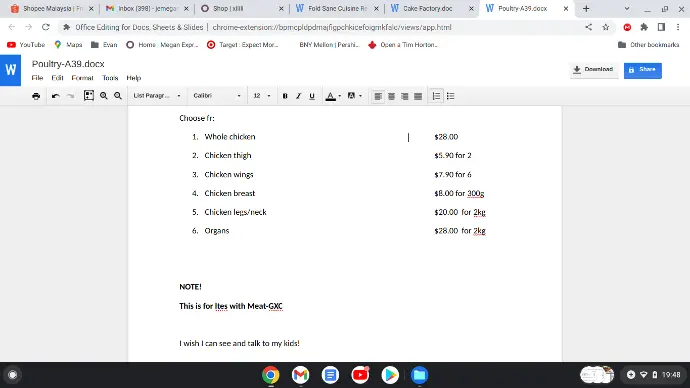Toggle Bold formatting
The height and width of the screenshot is (388, 690).
(285, 96)
